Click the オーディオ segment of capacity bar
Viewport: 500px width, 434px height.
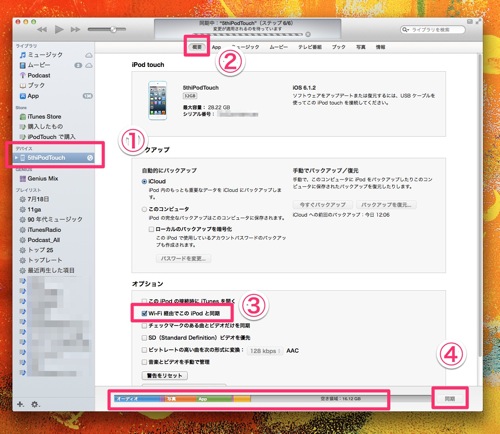click(137, 399)
